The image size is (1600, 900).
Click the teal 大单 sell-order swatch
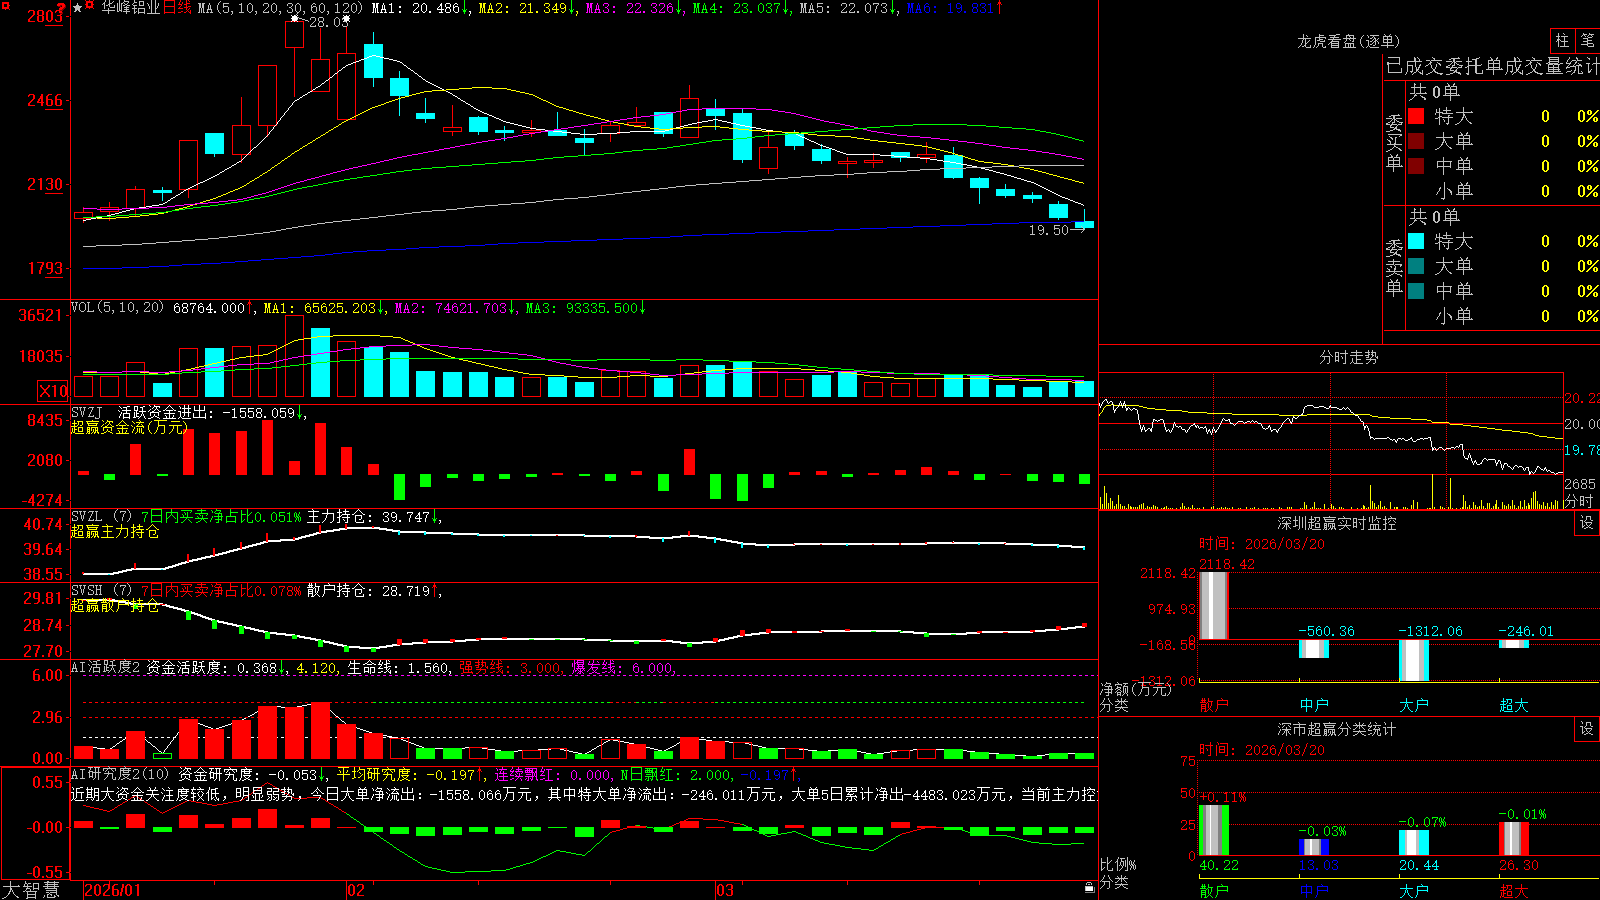pos(1416,266)
